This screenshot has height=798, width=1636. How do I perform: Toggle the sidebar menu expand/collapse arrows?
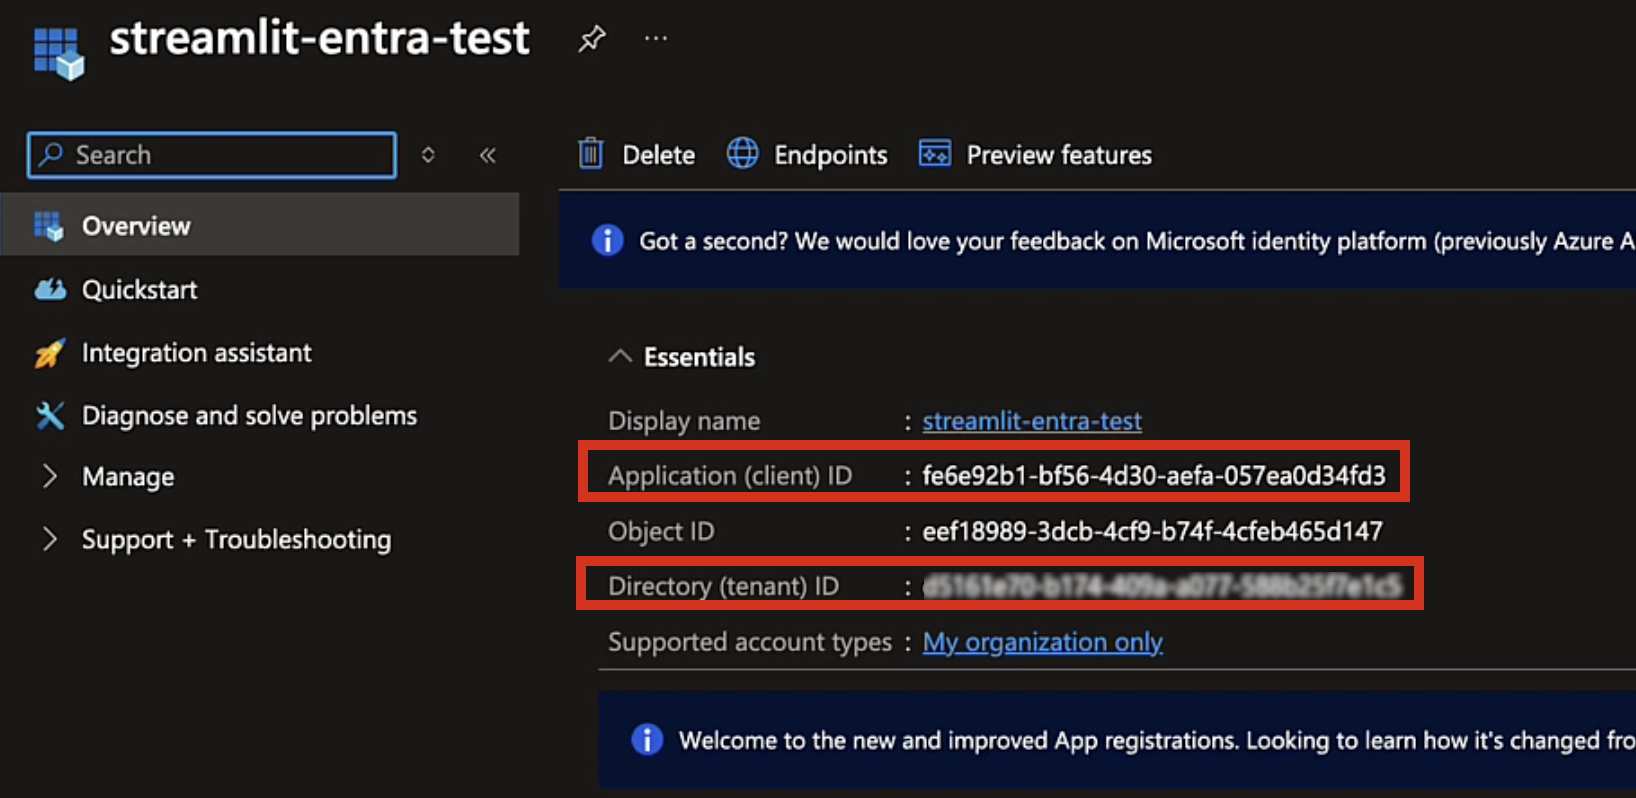point(428,155)
